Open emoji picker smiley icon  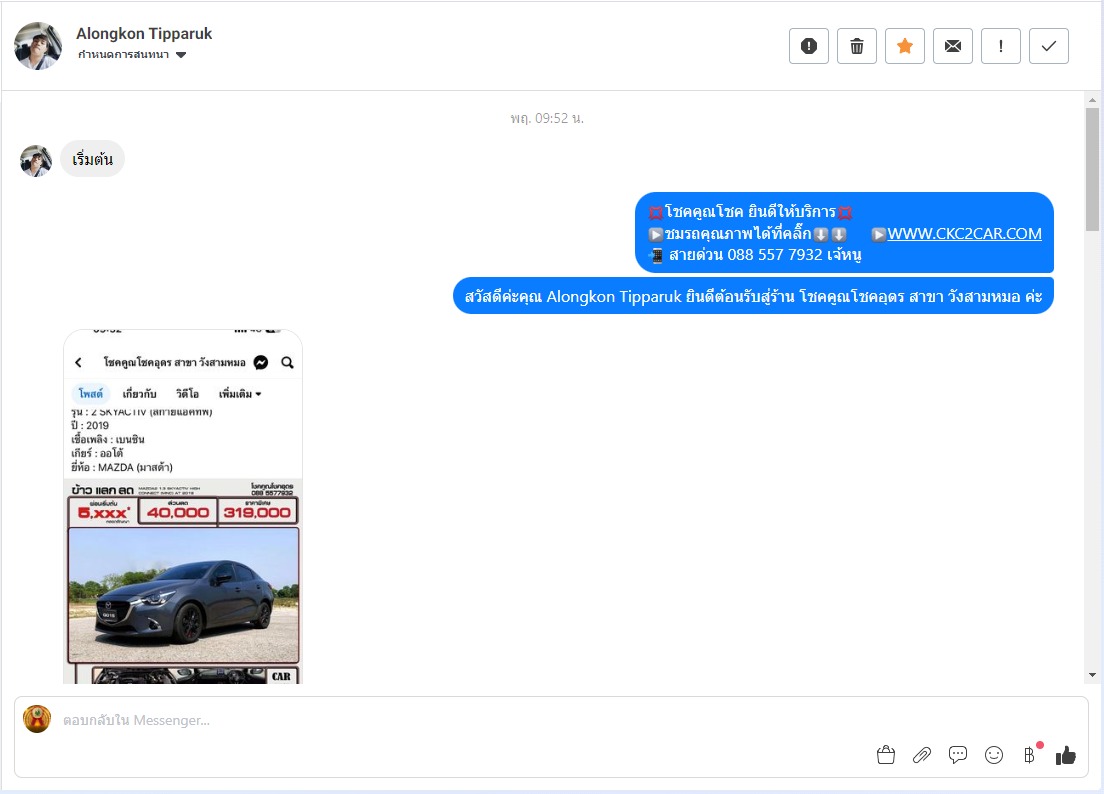(993, 755)
